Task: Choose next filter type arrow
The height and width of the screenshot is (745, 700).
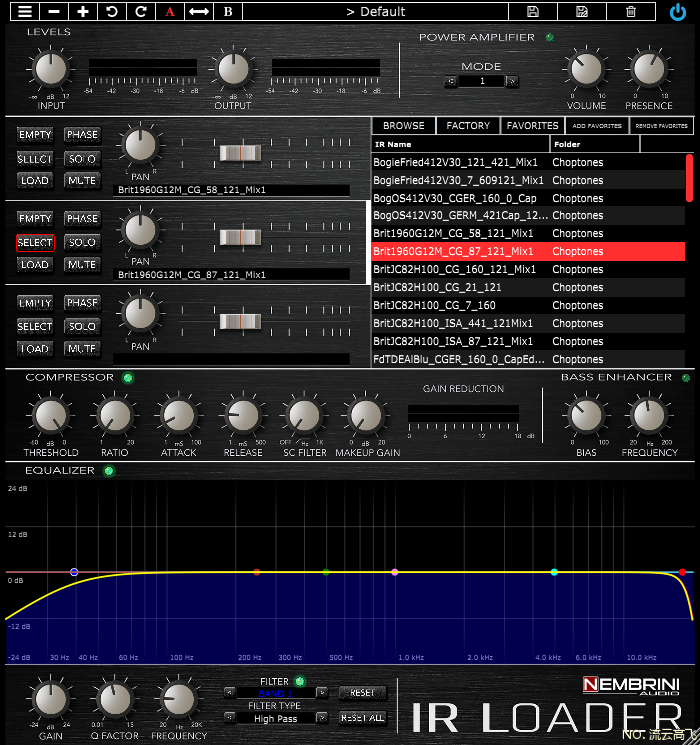Action: 322,717
